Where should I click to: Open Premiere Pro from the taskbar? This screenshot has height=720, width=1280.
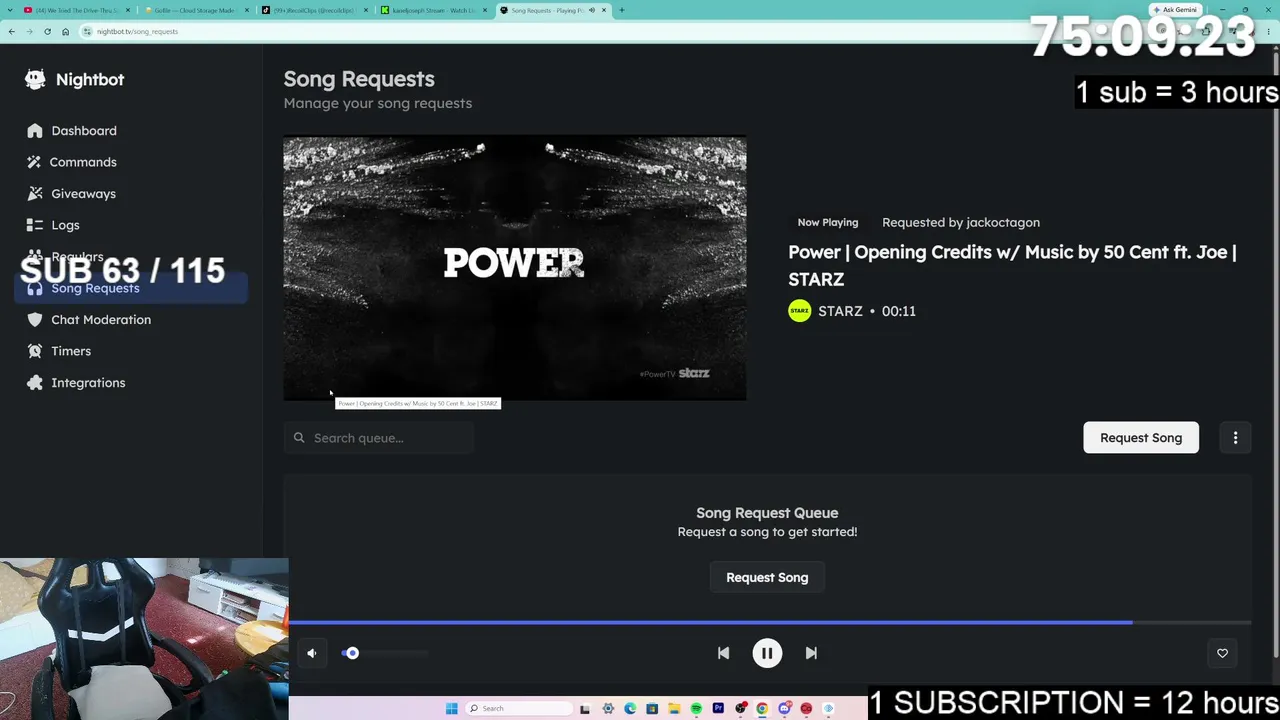click(x=718, y=709)
